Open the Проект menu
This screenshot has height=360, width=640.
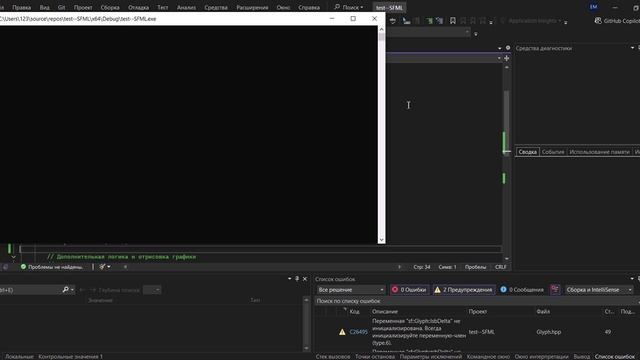pyautogui.click(x=83, y=7)
